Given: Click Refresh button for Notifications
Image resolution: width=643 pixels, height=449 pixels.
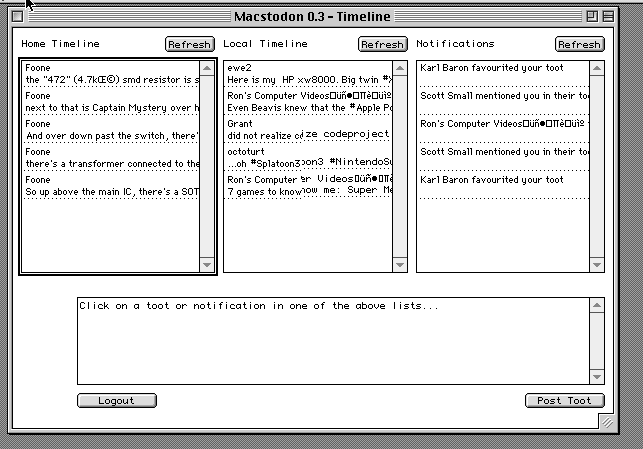Looking at the screenshot, I should point(579,45).
